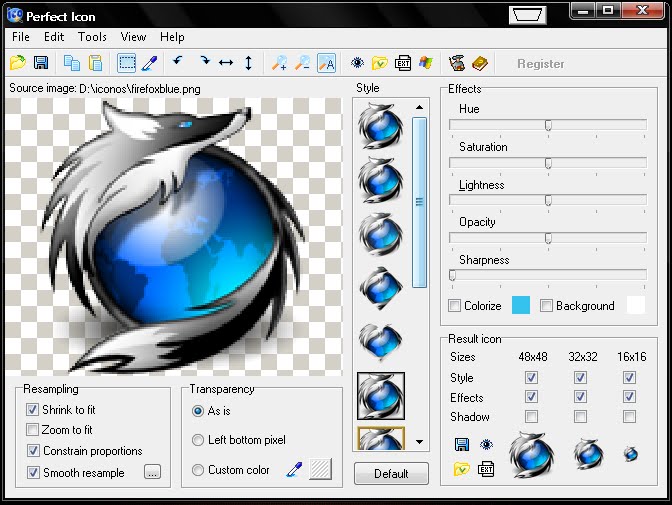Enable Zoom to fit checkbox
This screenshot has height=505, width=672.
pyautogui.click(x=32, y=430)
